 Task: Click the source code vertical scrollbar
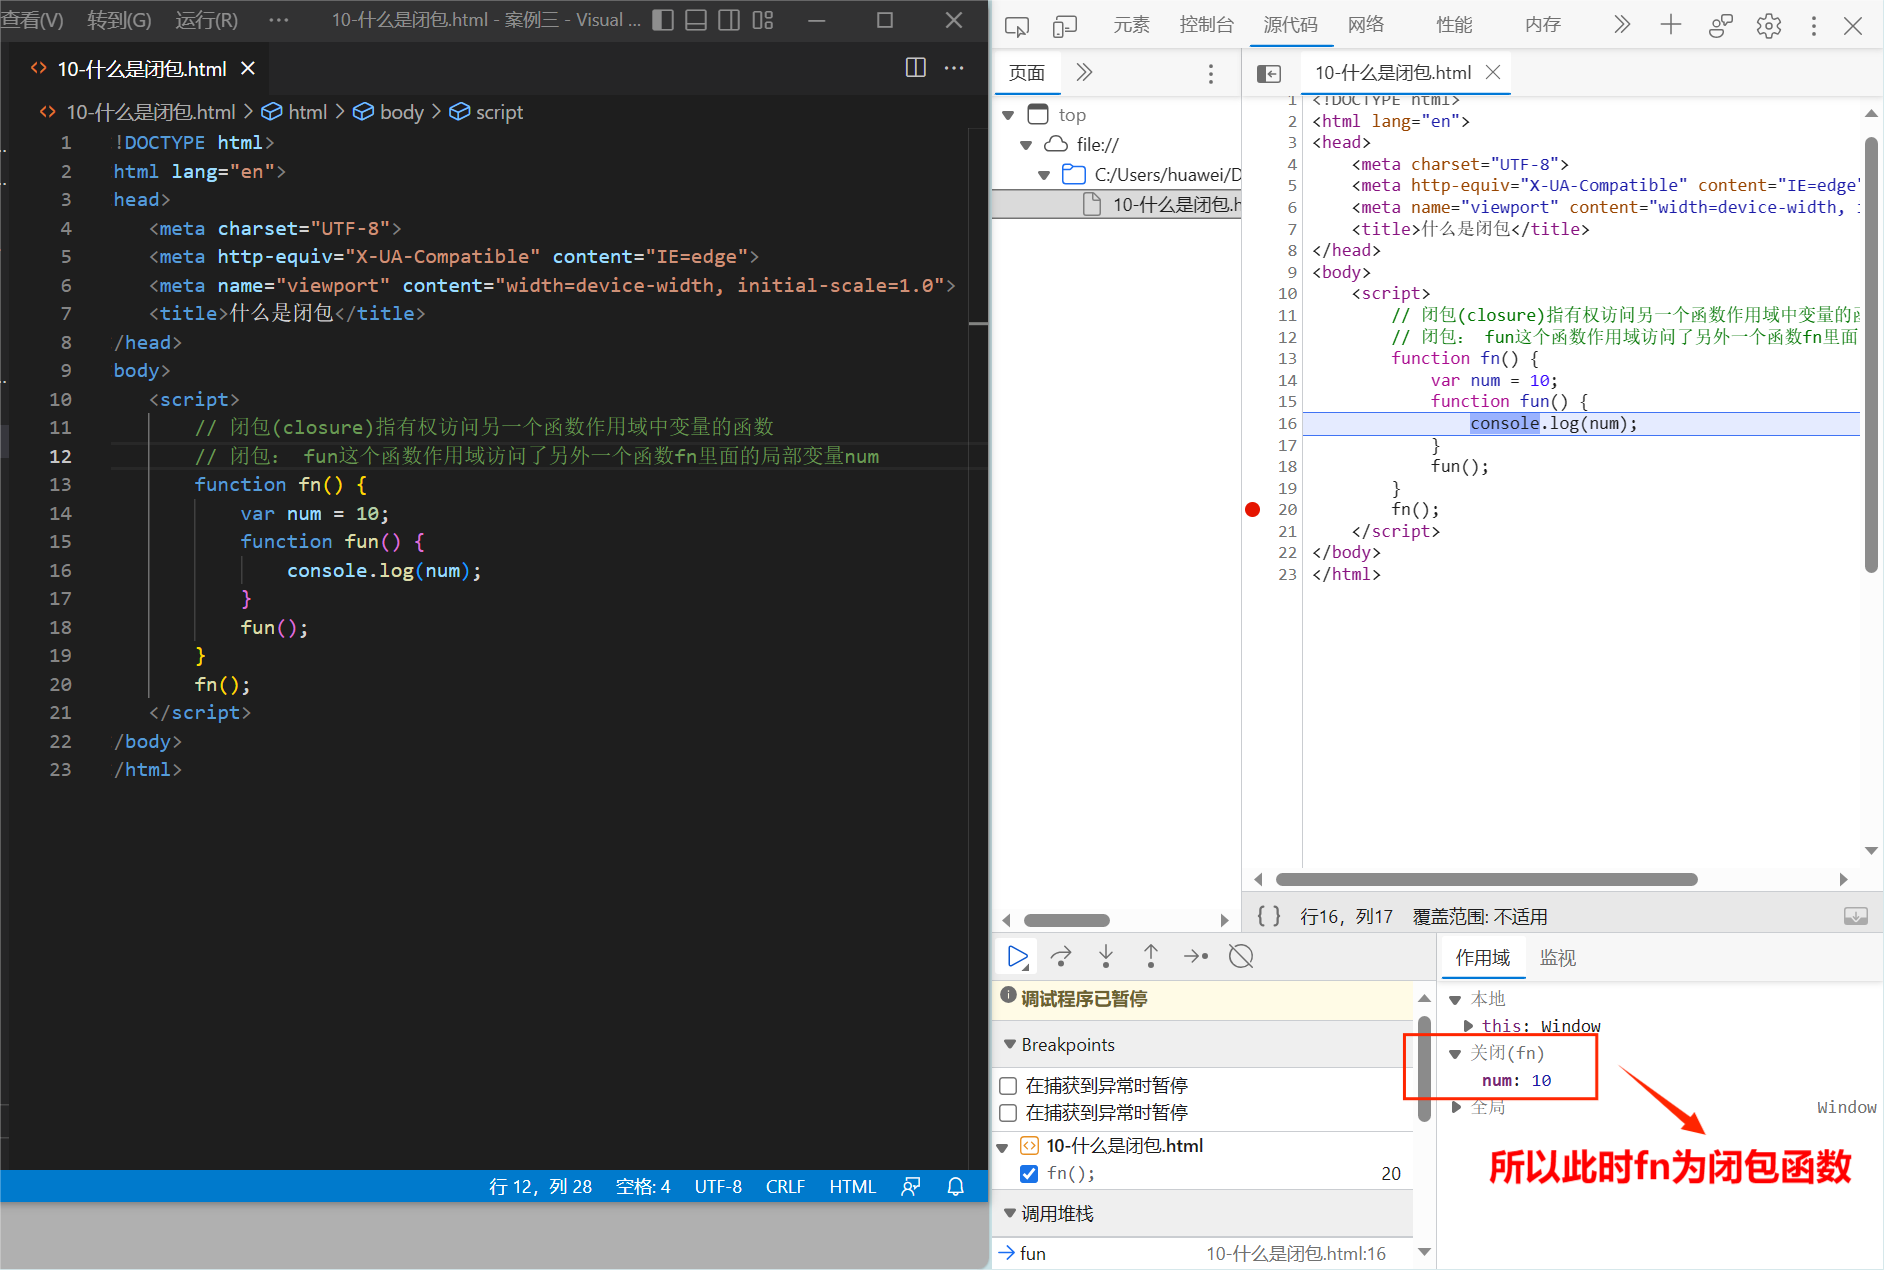pos(1871,355)
